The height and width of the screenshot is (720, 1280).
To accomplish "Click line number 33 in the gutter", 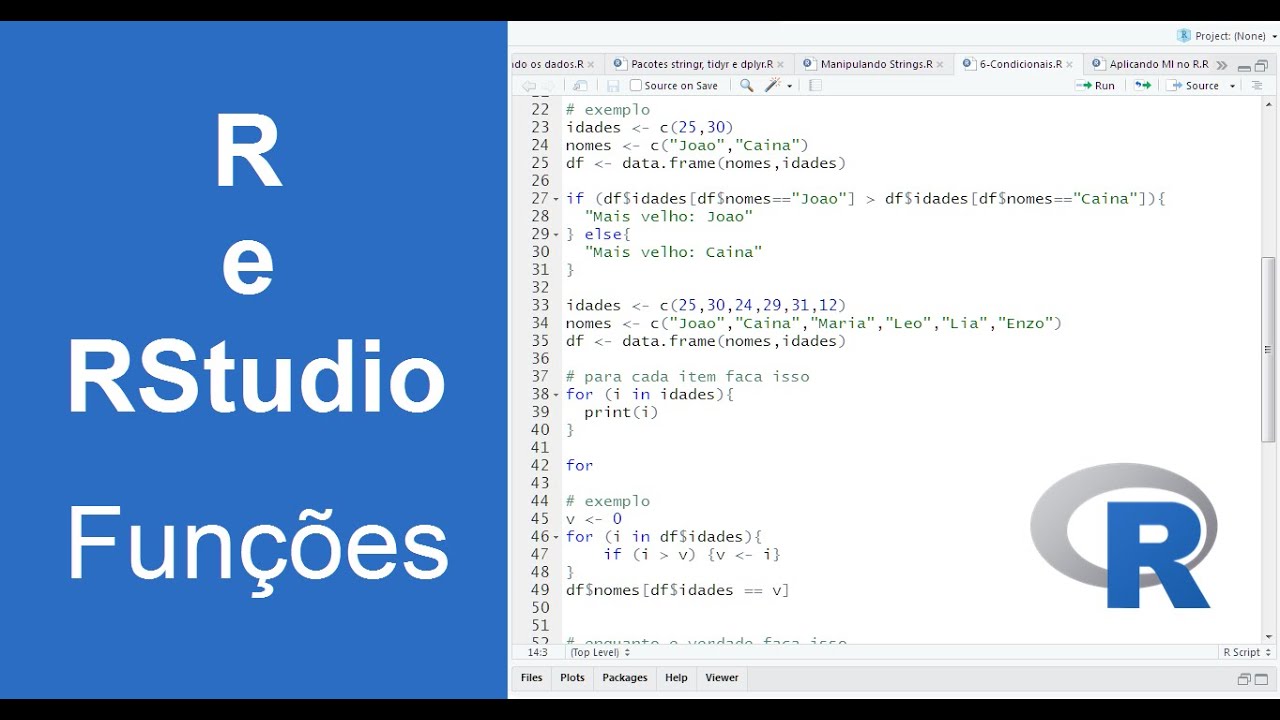I will [539, 306].
